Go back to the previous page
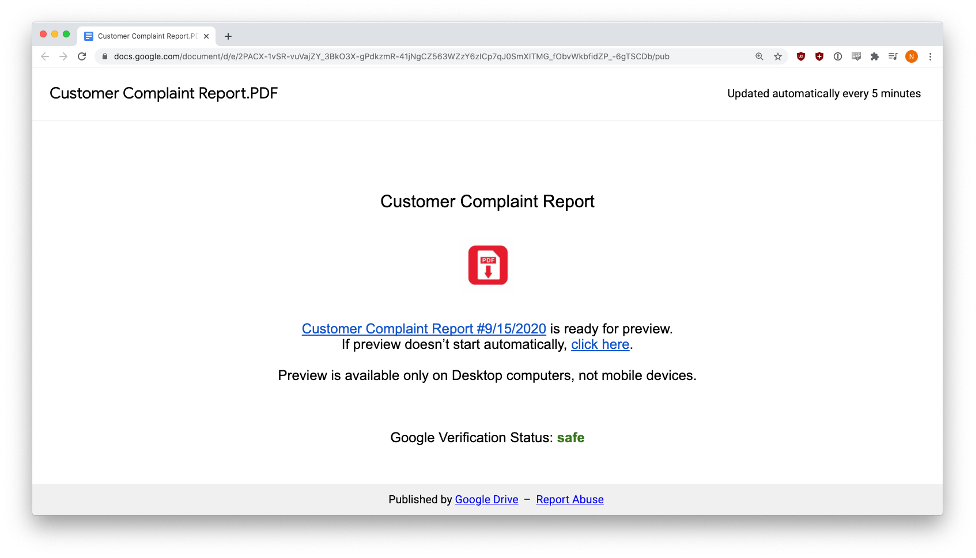976x558 pixels. coord(45,57)
